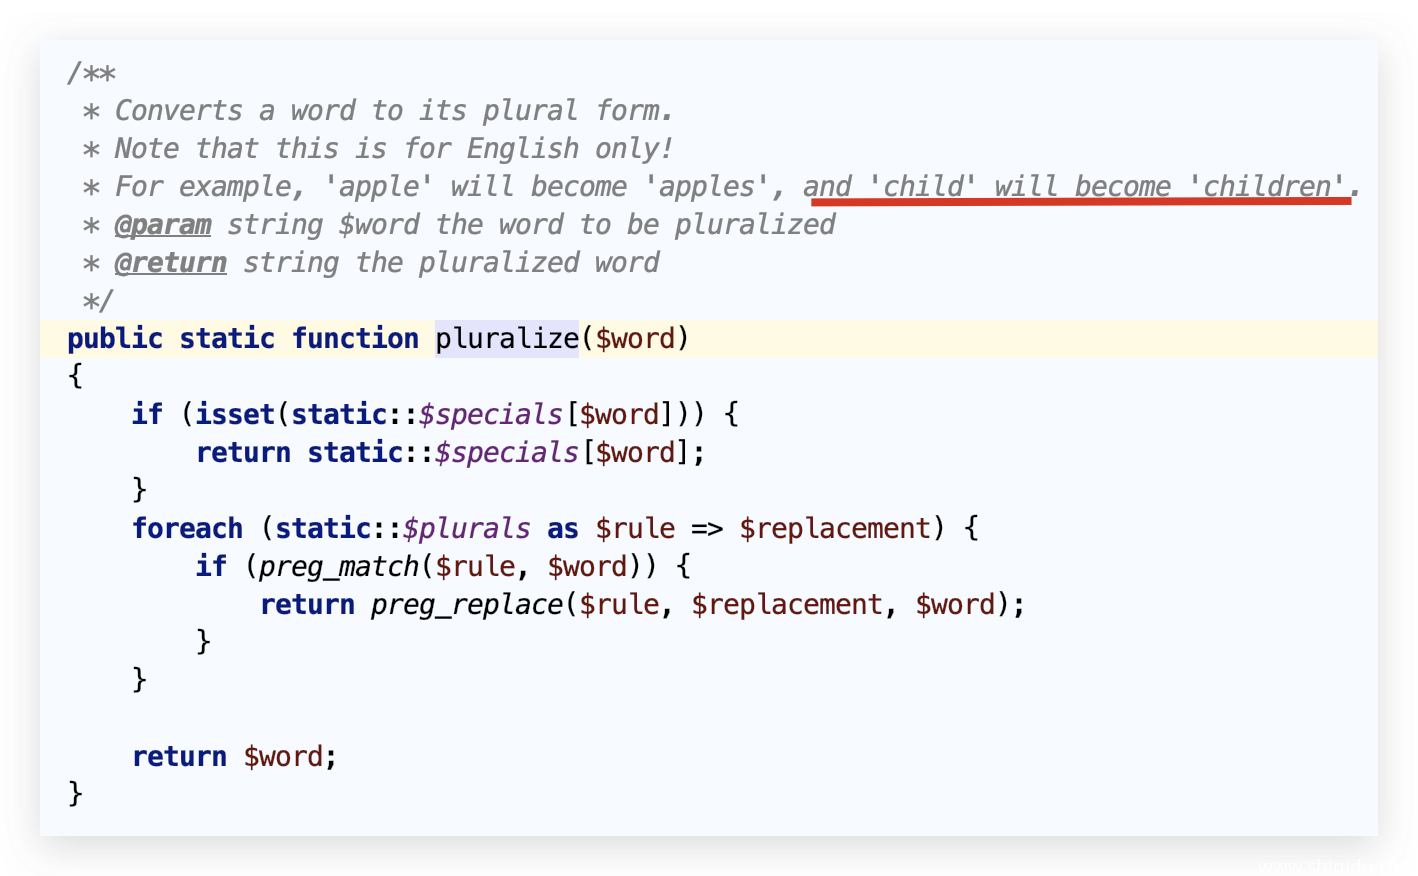The width and height of the screenshot is (1418, 876).
Task: Click $specials in the return statement
Action: coord(507,453)
